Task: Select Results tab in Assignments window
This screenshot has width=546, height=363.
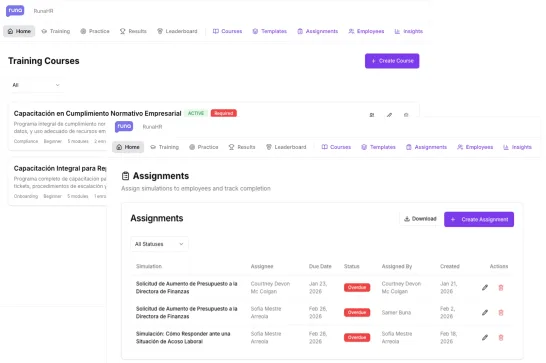Action: point(242,147)
